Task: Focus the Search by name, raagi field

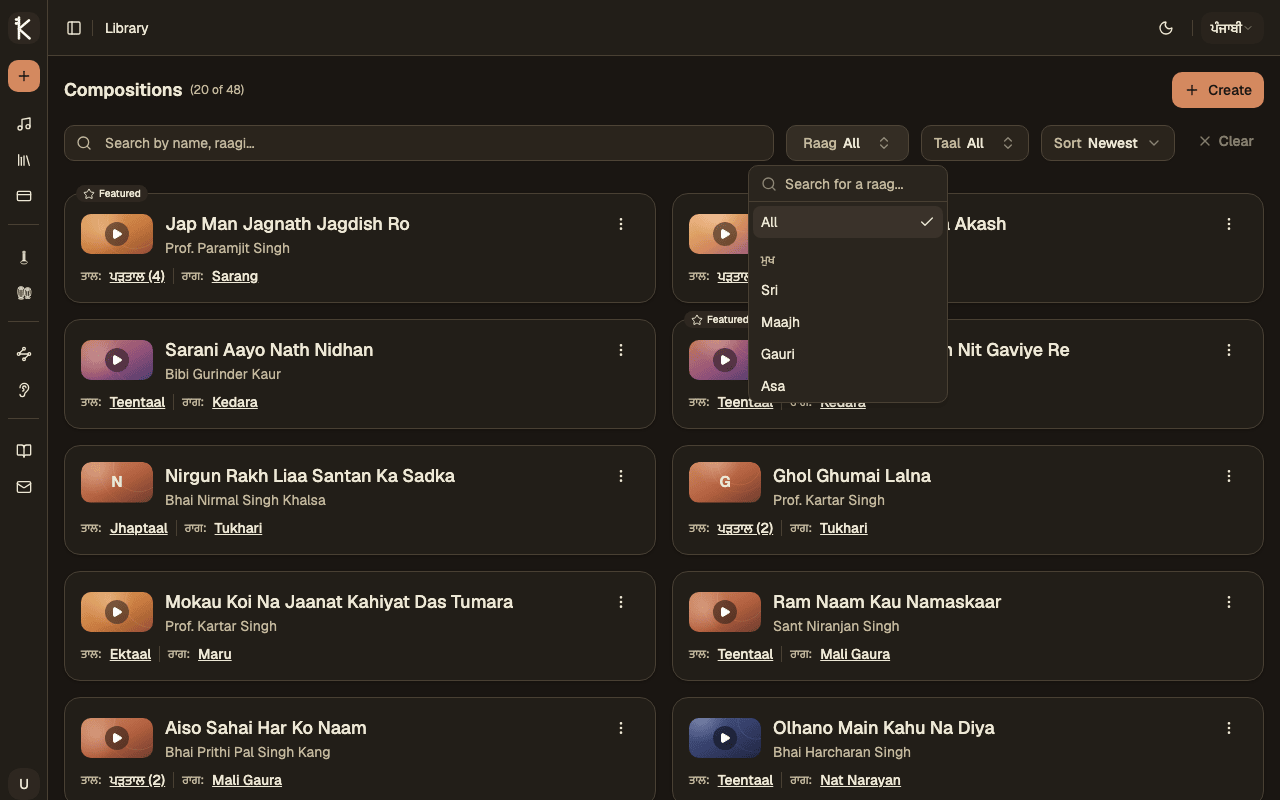Action: pos(419,143)
